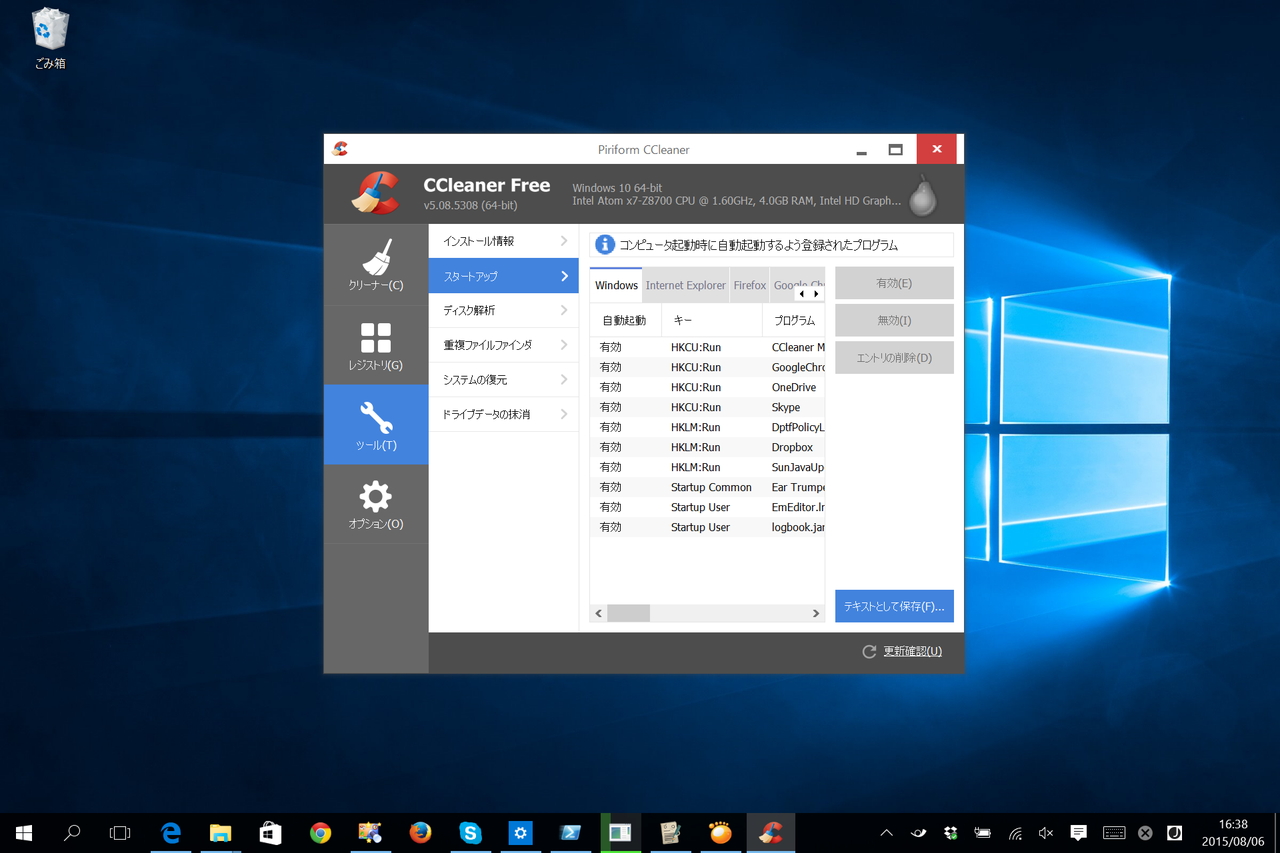1280x853 pixels.
Task: Select the Startup Common key row
Action: click(707, 487)
